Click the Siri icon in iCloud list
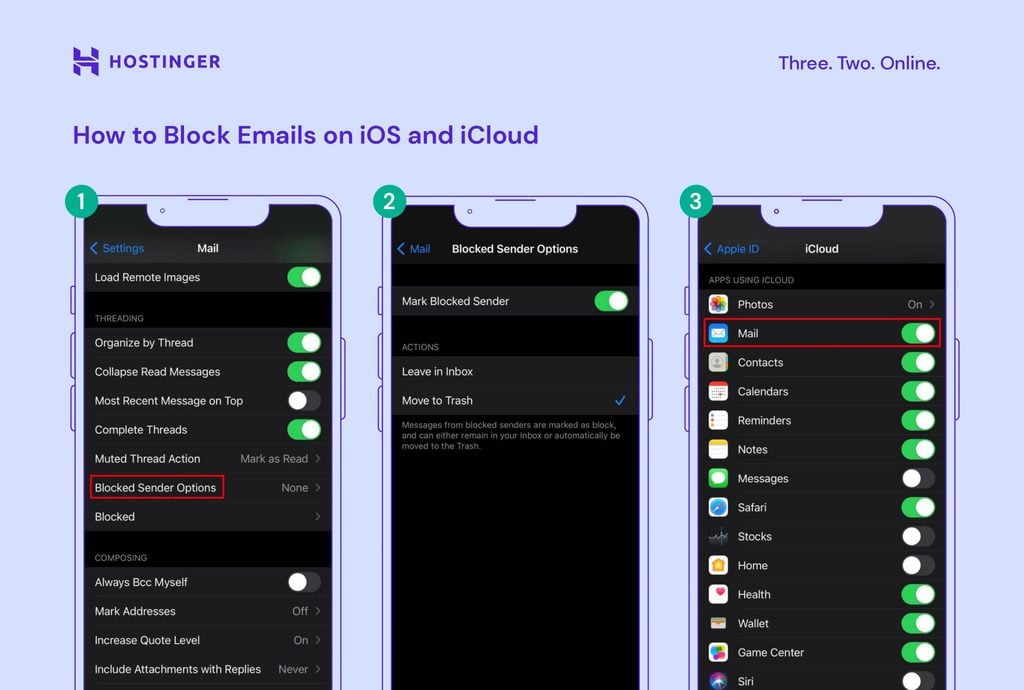 pos(718,681)
